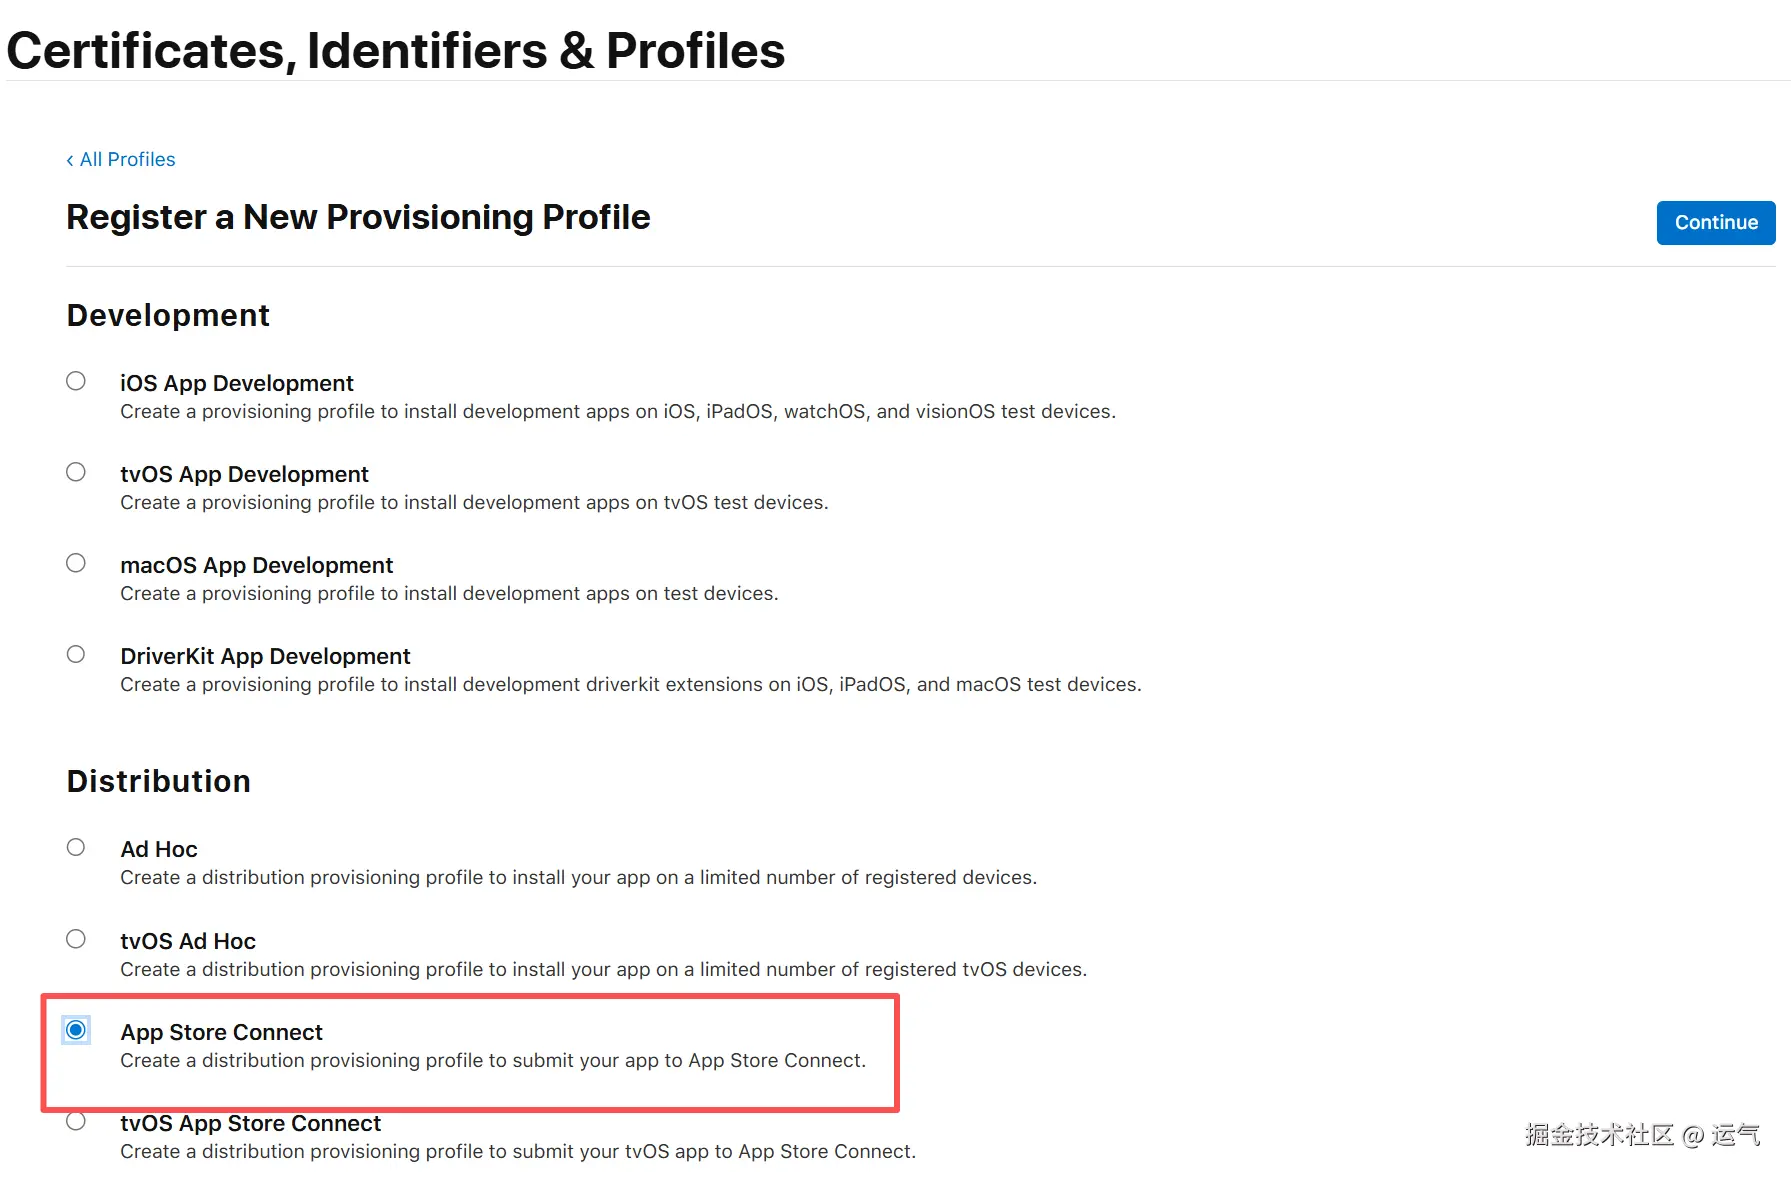This screenshot has height=1179, width=1791.
Task: Go back to All Profiles
Action: point(121,160)
